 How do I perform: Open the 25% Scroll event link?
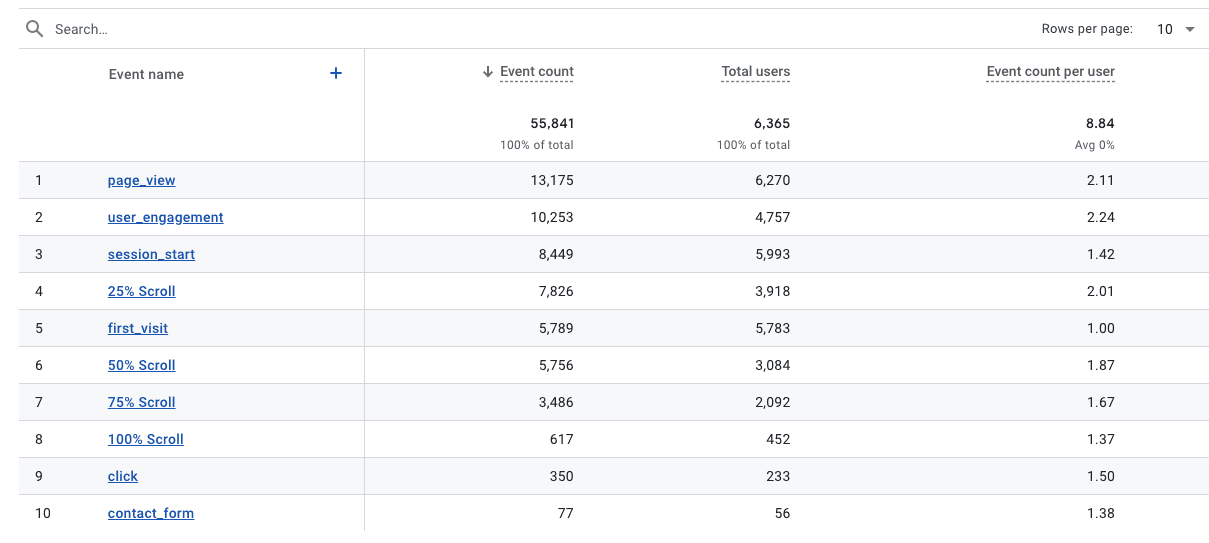(x=141, y=292)
